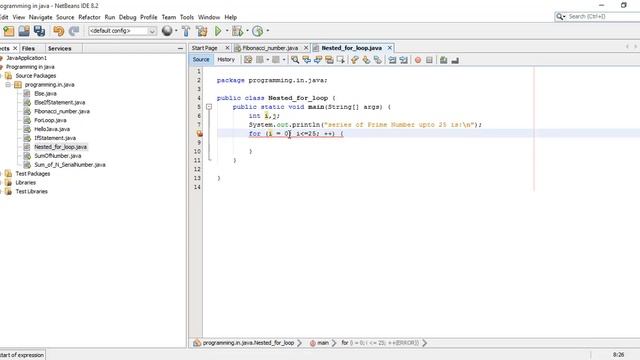Open the default config combo box

click(x=122, y=31)
